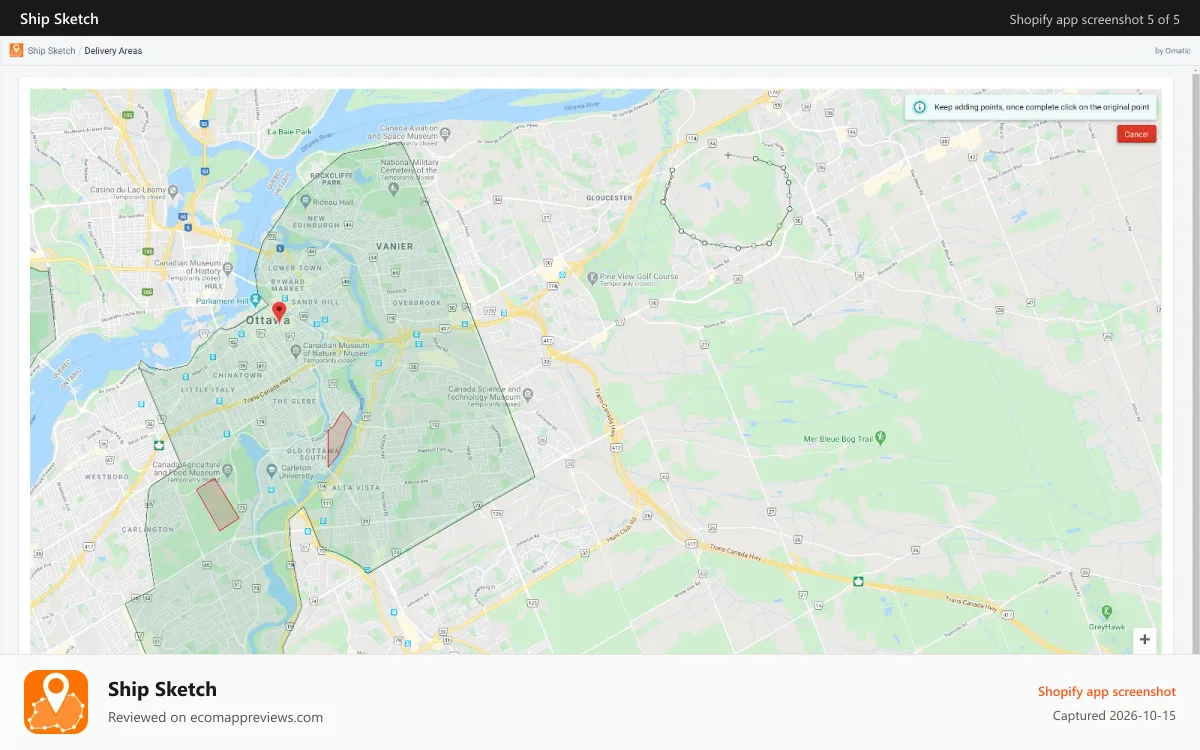Click the red Cancel button
The width and height of the screenshot is (1200, 750).
(1136, 134)
